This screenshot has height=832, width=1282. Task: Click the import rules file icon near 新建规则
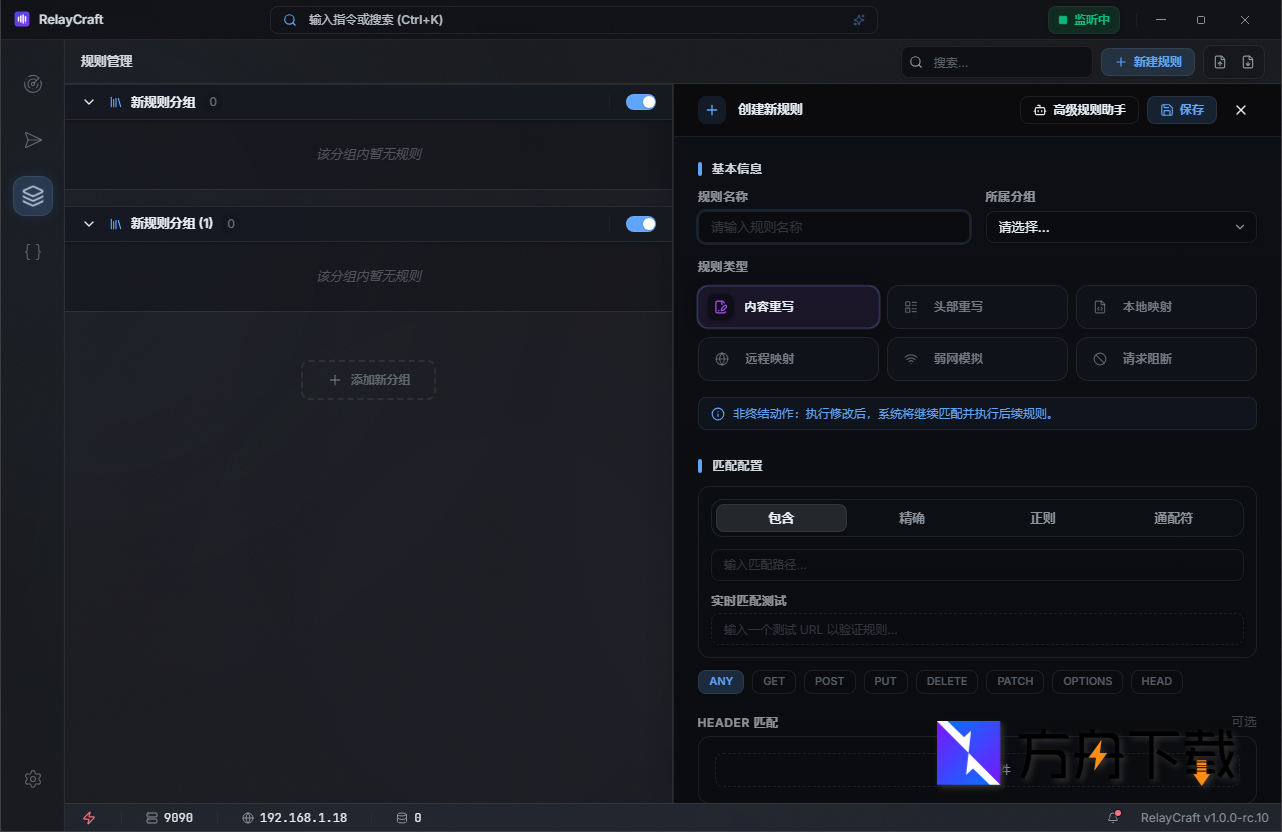pyautogui.click(x=1219, y=61)
